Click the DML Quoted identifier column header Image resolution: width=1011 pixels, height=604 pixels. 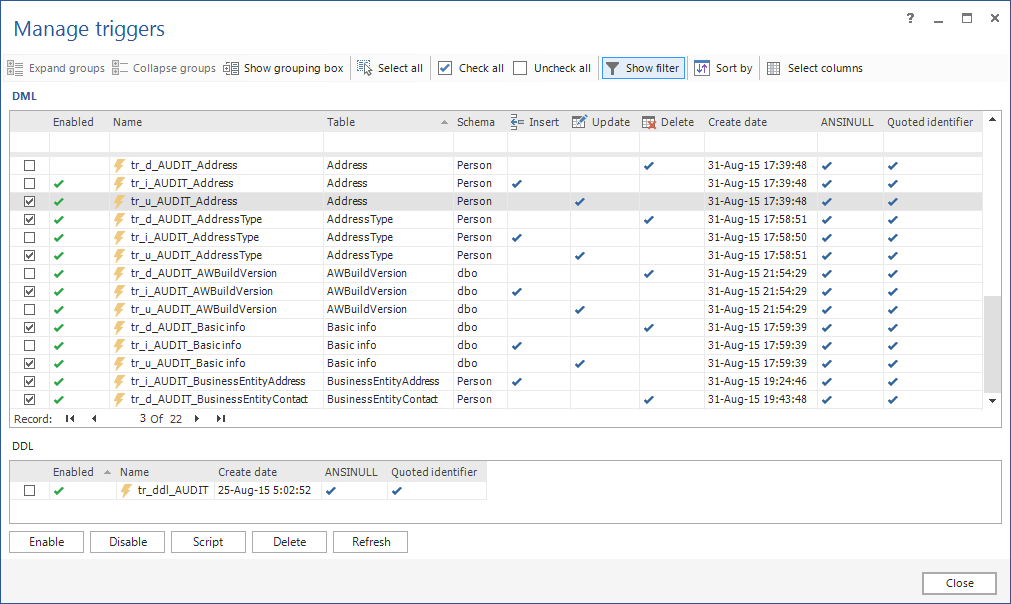[x=932, y=122]
